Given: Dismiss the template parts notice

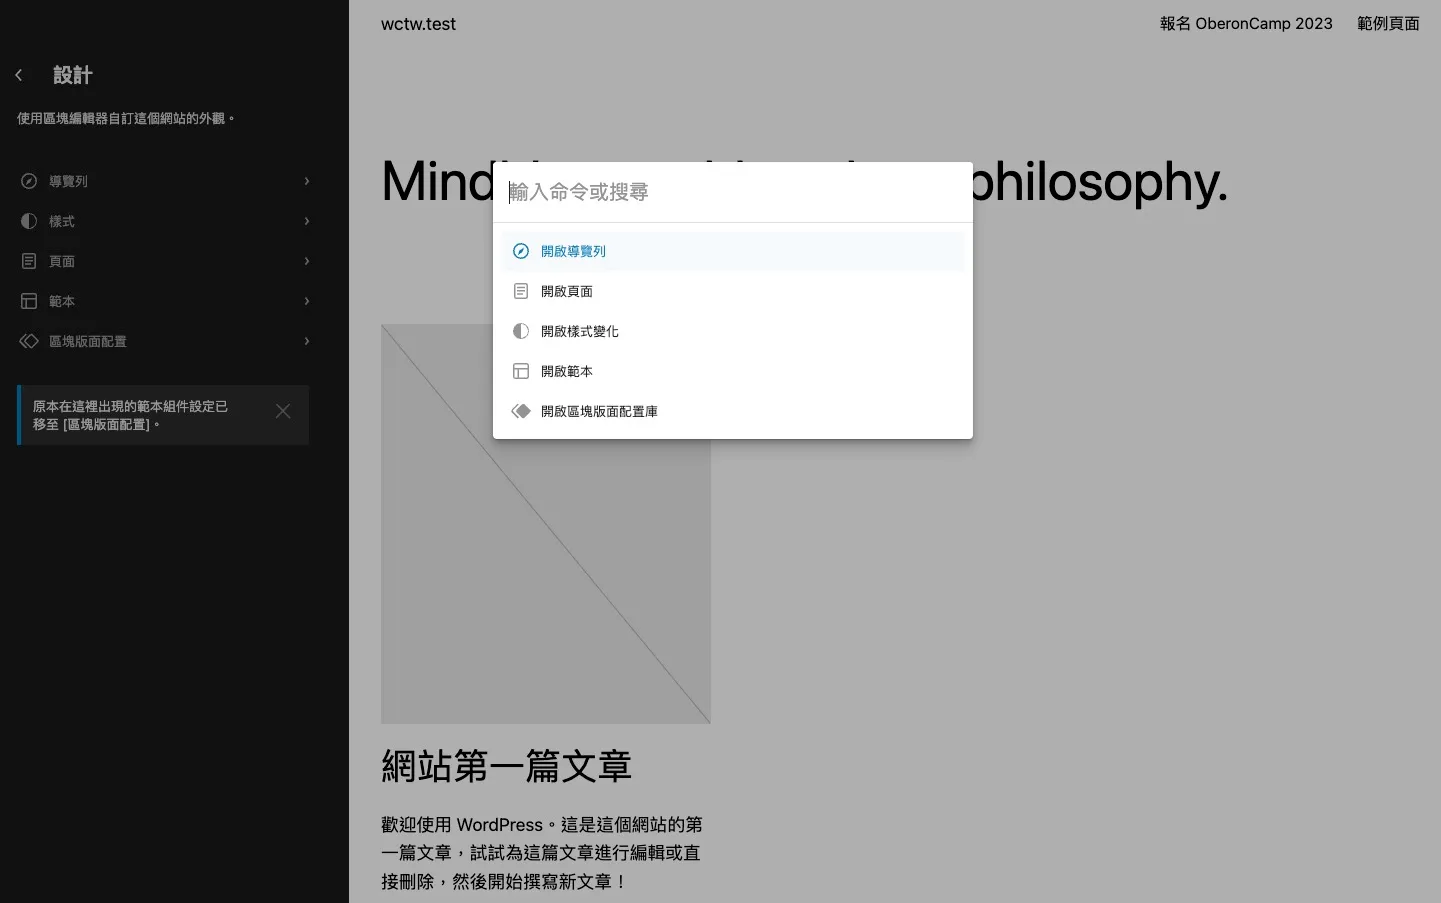Looking at the screenshot, I should pos(283,410).
